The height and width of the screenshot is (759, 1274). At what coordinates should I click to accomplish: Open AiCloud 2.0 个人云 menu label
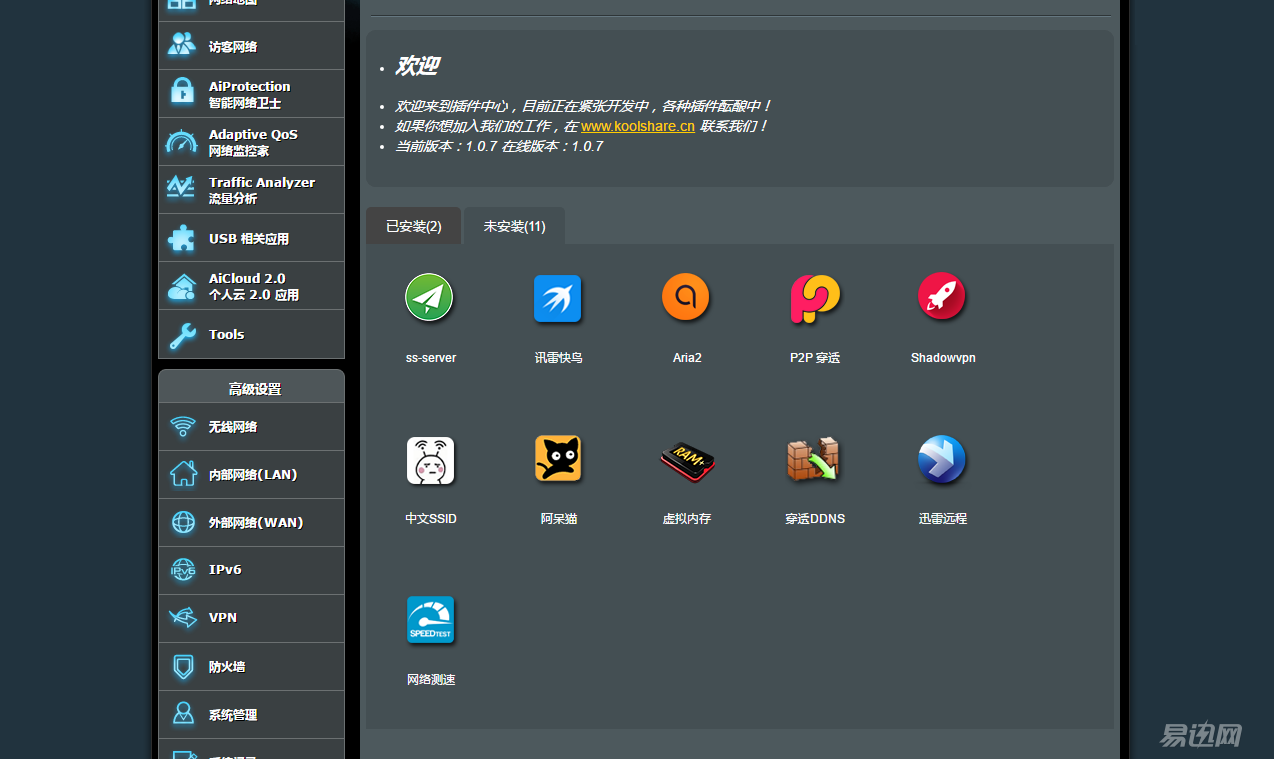click(x=254, y=286)
